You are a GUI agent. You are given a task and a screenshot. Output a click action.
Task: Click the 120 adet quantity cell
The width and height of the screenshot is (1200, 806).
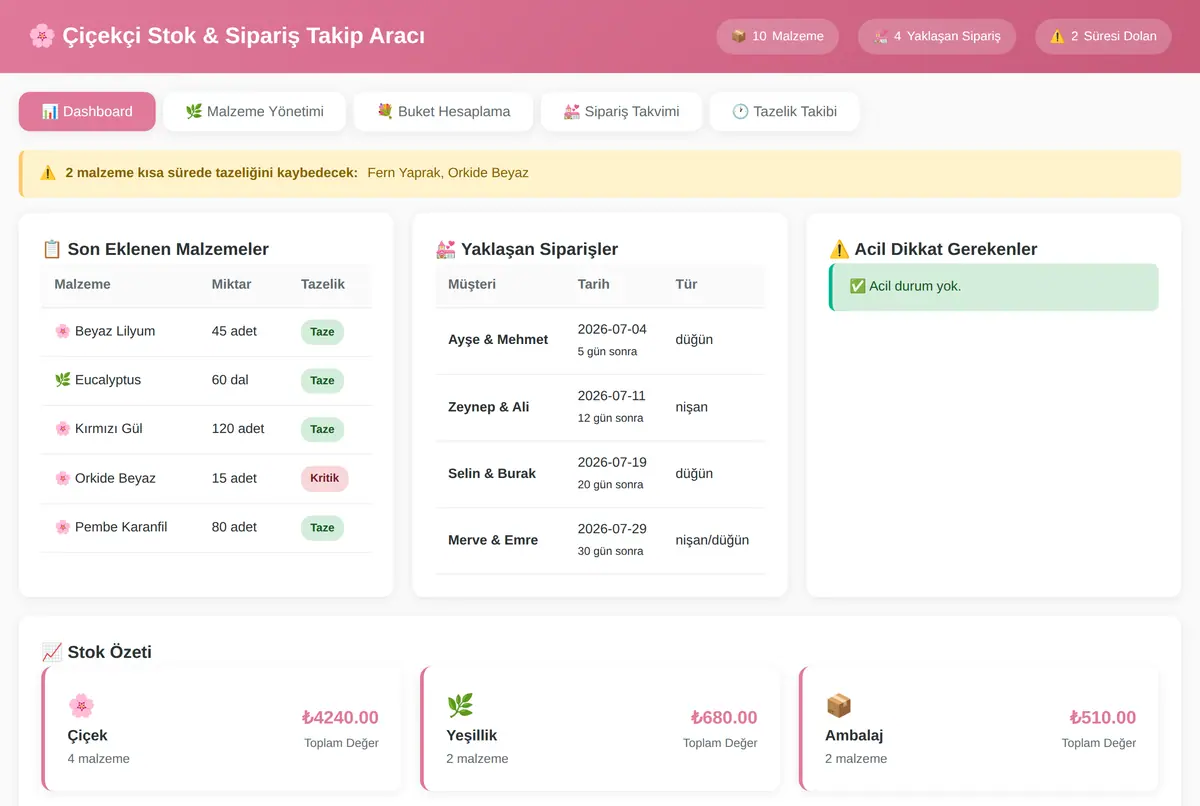click(x=238, y=429)
